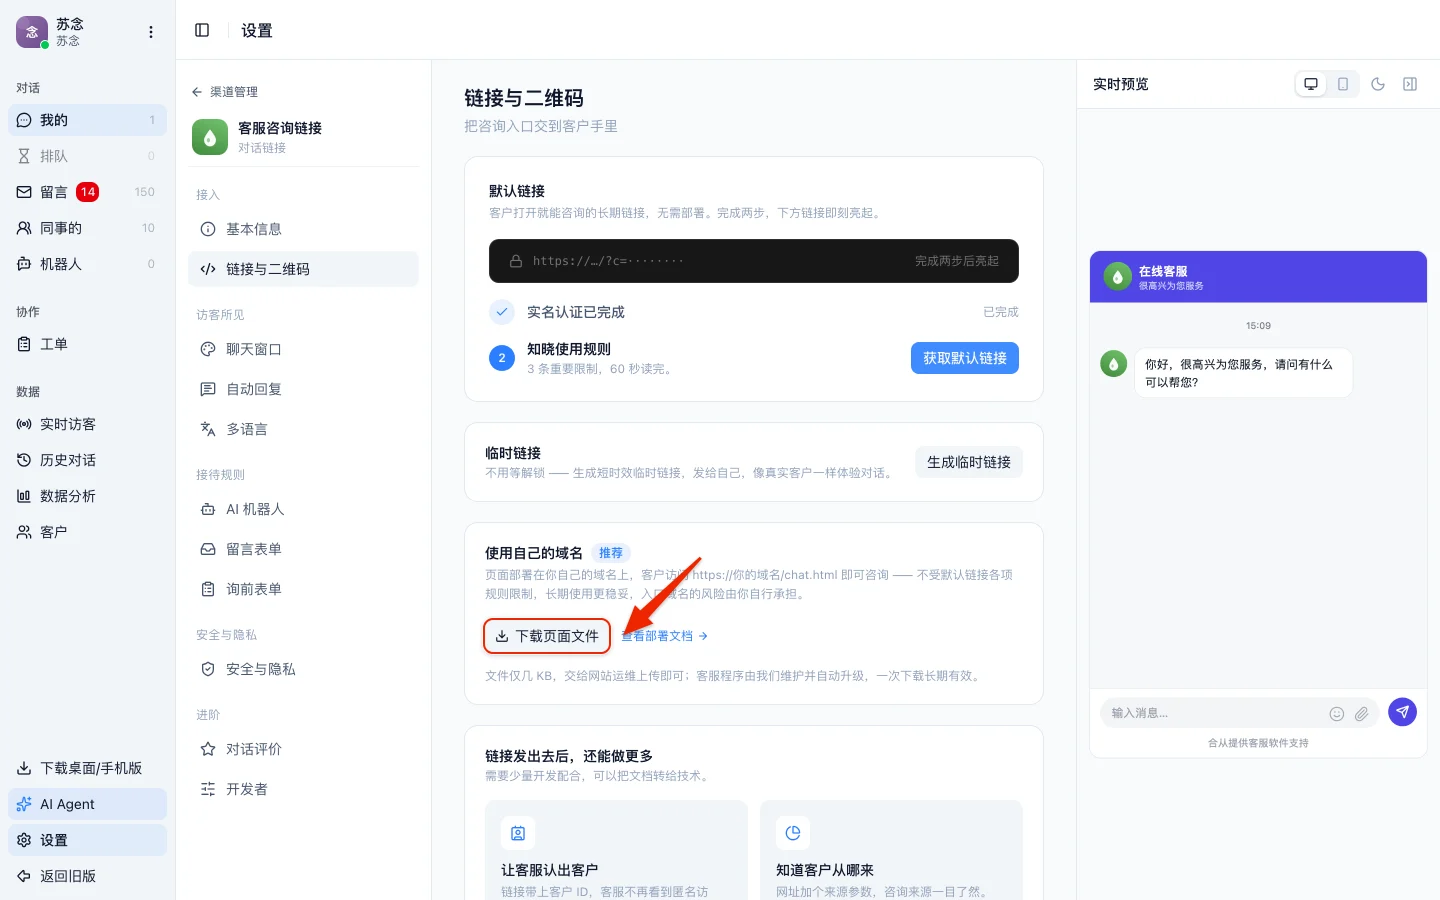Click 生成临时链接 button
The width and height of the screenshot is (1440, 900).
969,462
